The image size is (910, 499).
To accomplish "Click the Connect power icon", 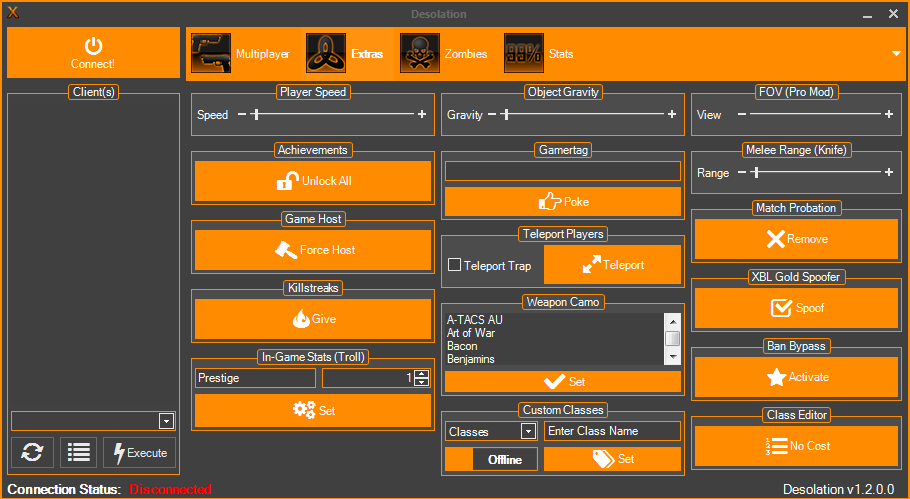I will pos(93,46).
